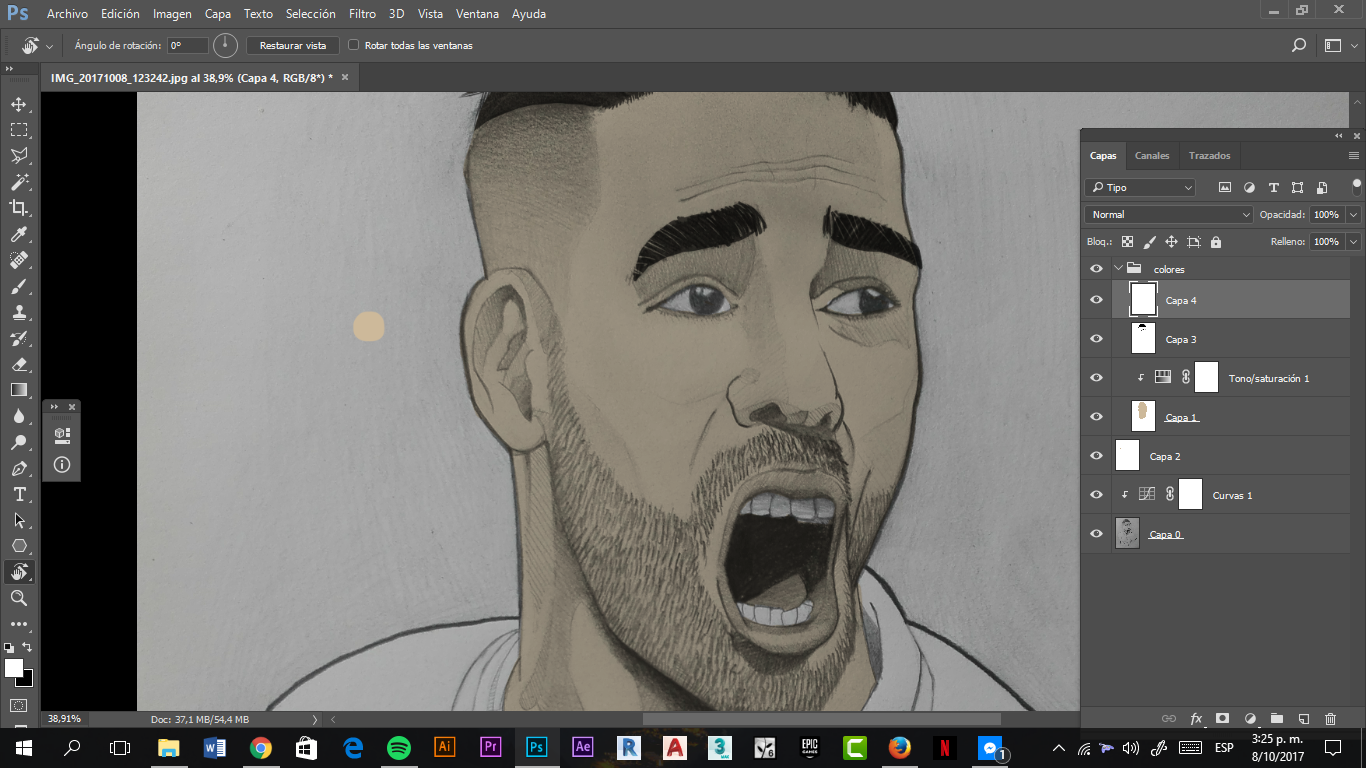Open the search icon in options bar
The height and width of the screenshot is (768, 1366).
tap(1299, 45)
